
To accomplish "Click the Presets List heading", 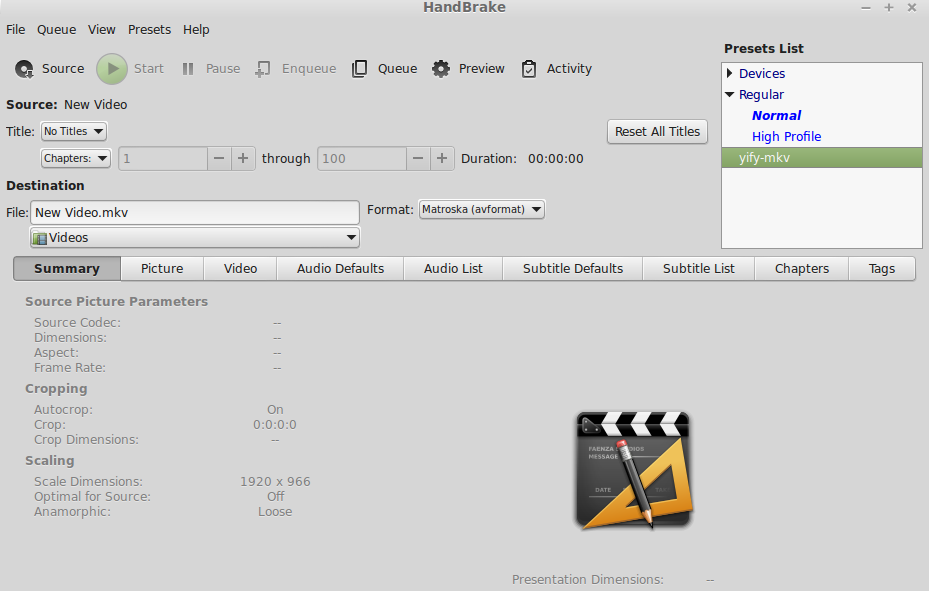I will [x=764, y=49].
